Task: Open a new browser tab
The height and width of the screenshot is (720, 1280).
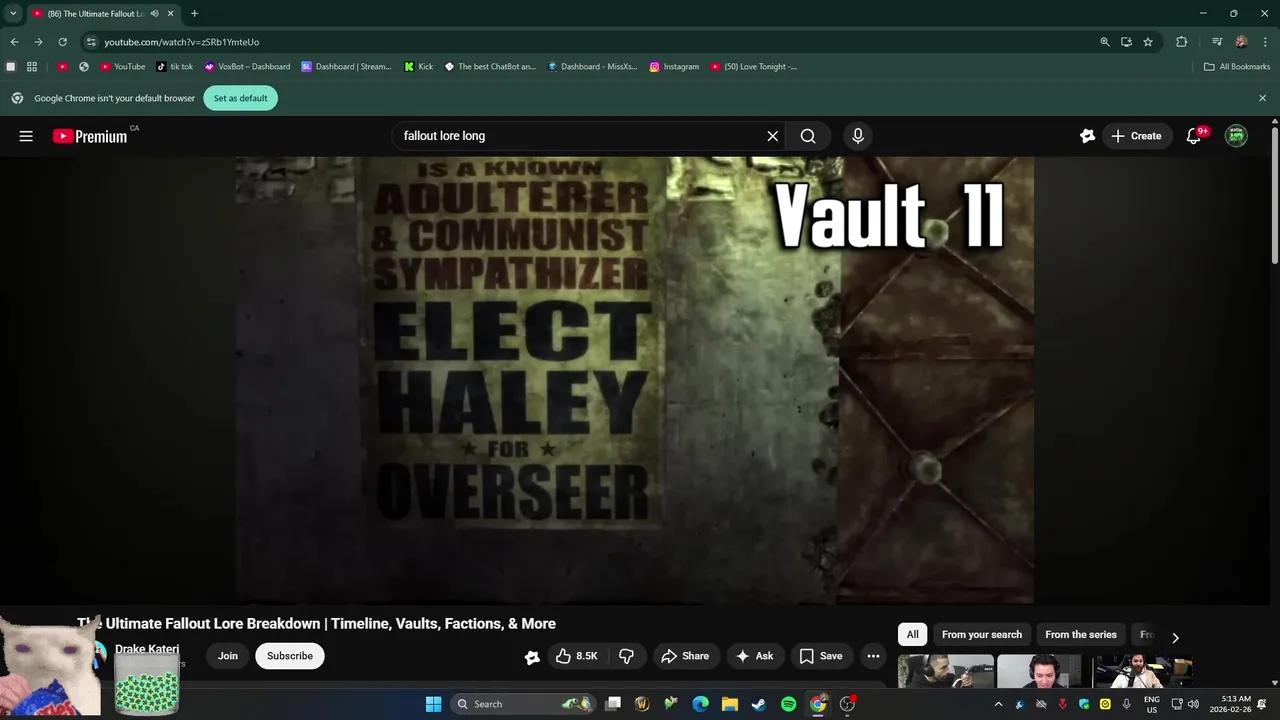Action: coord(194,14)
